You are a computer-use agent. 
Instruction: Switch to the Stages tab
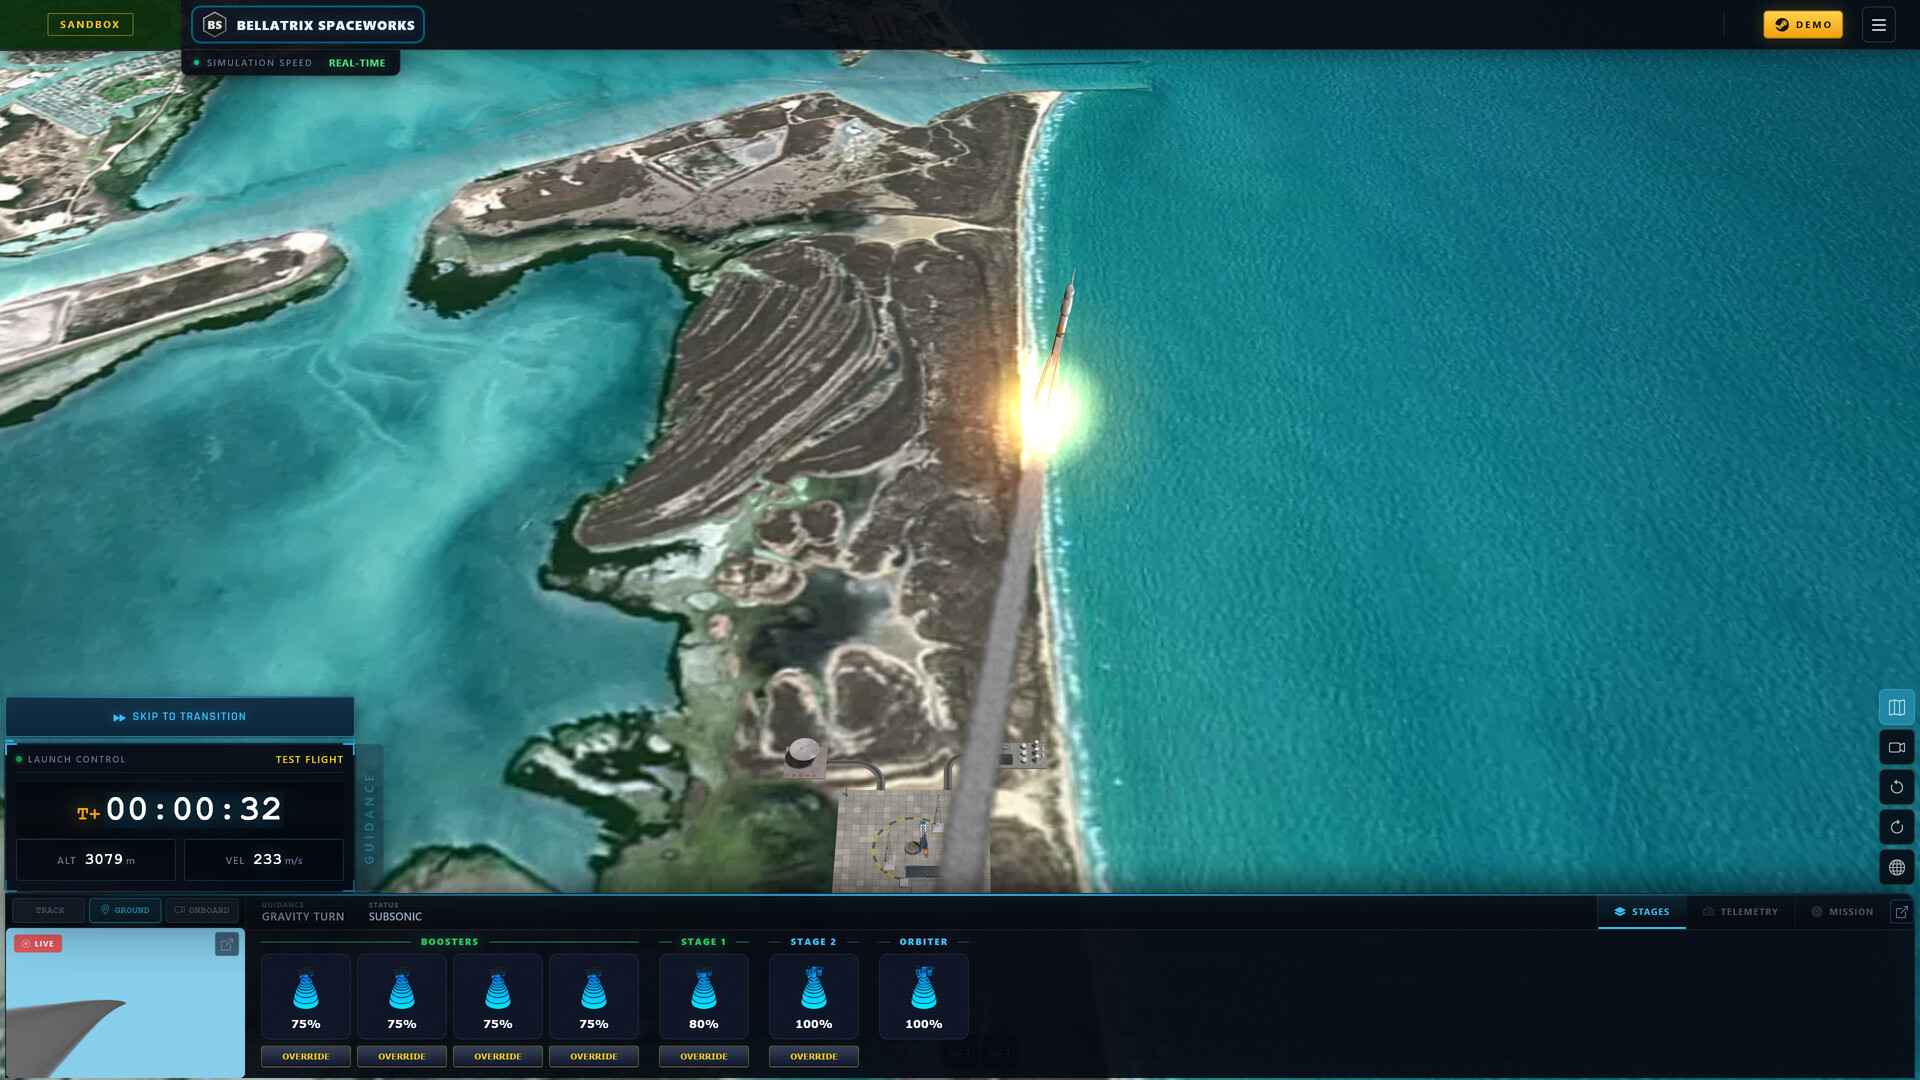(1642, 912)
